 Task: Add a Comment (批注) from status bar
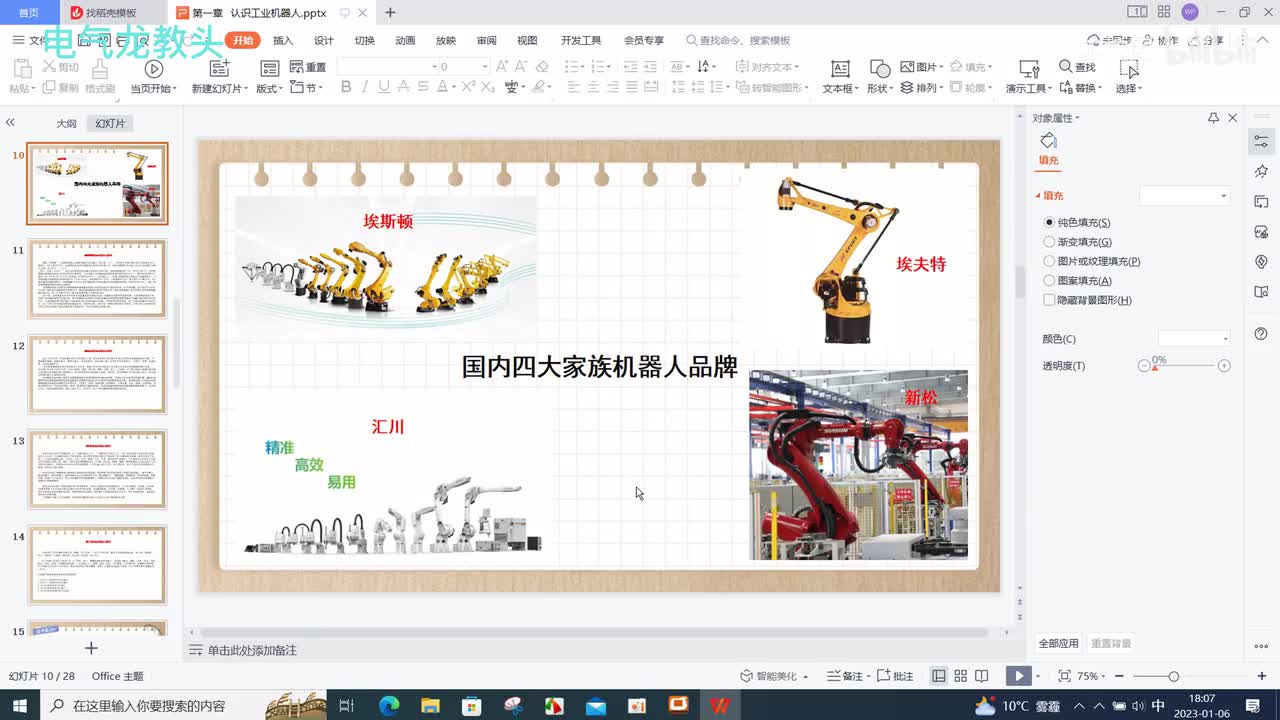pos(895,676)
